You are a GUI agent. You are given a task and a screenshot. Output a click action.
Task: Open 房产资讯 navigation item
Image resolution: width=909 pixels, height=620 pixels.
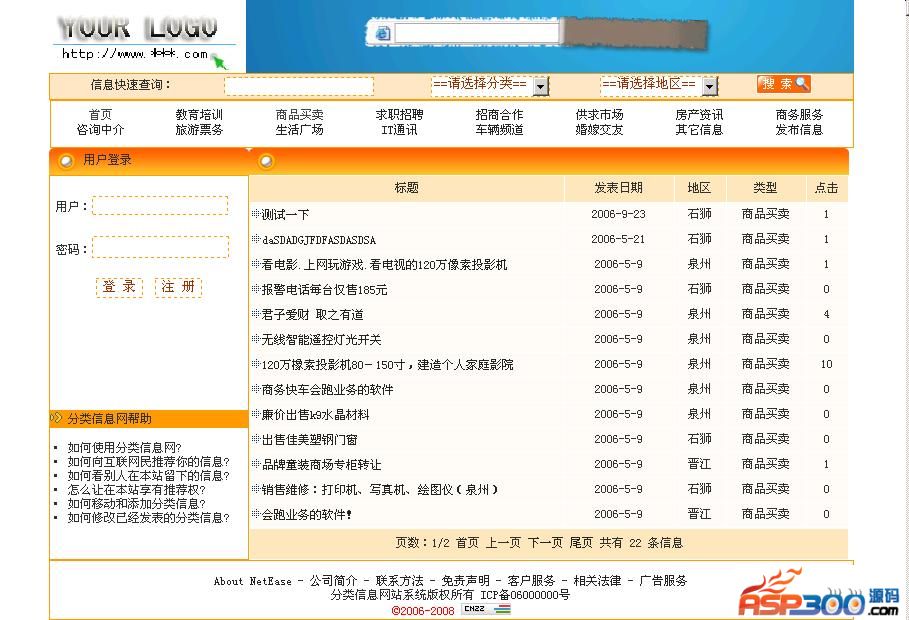tap(699, 115)
